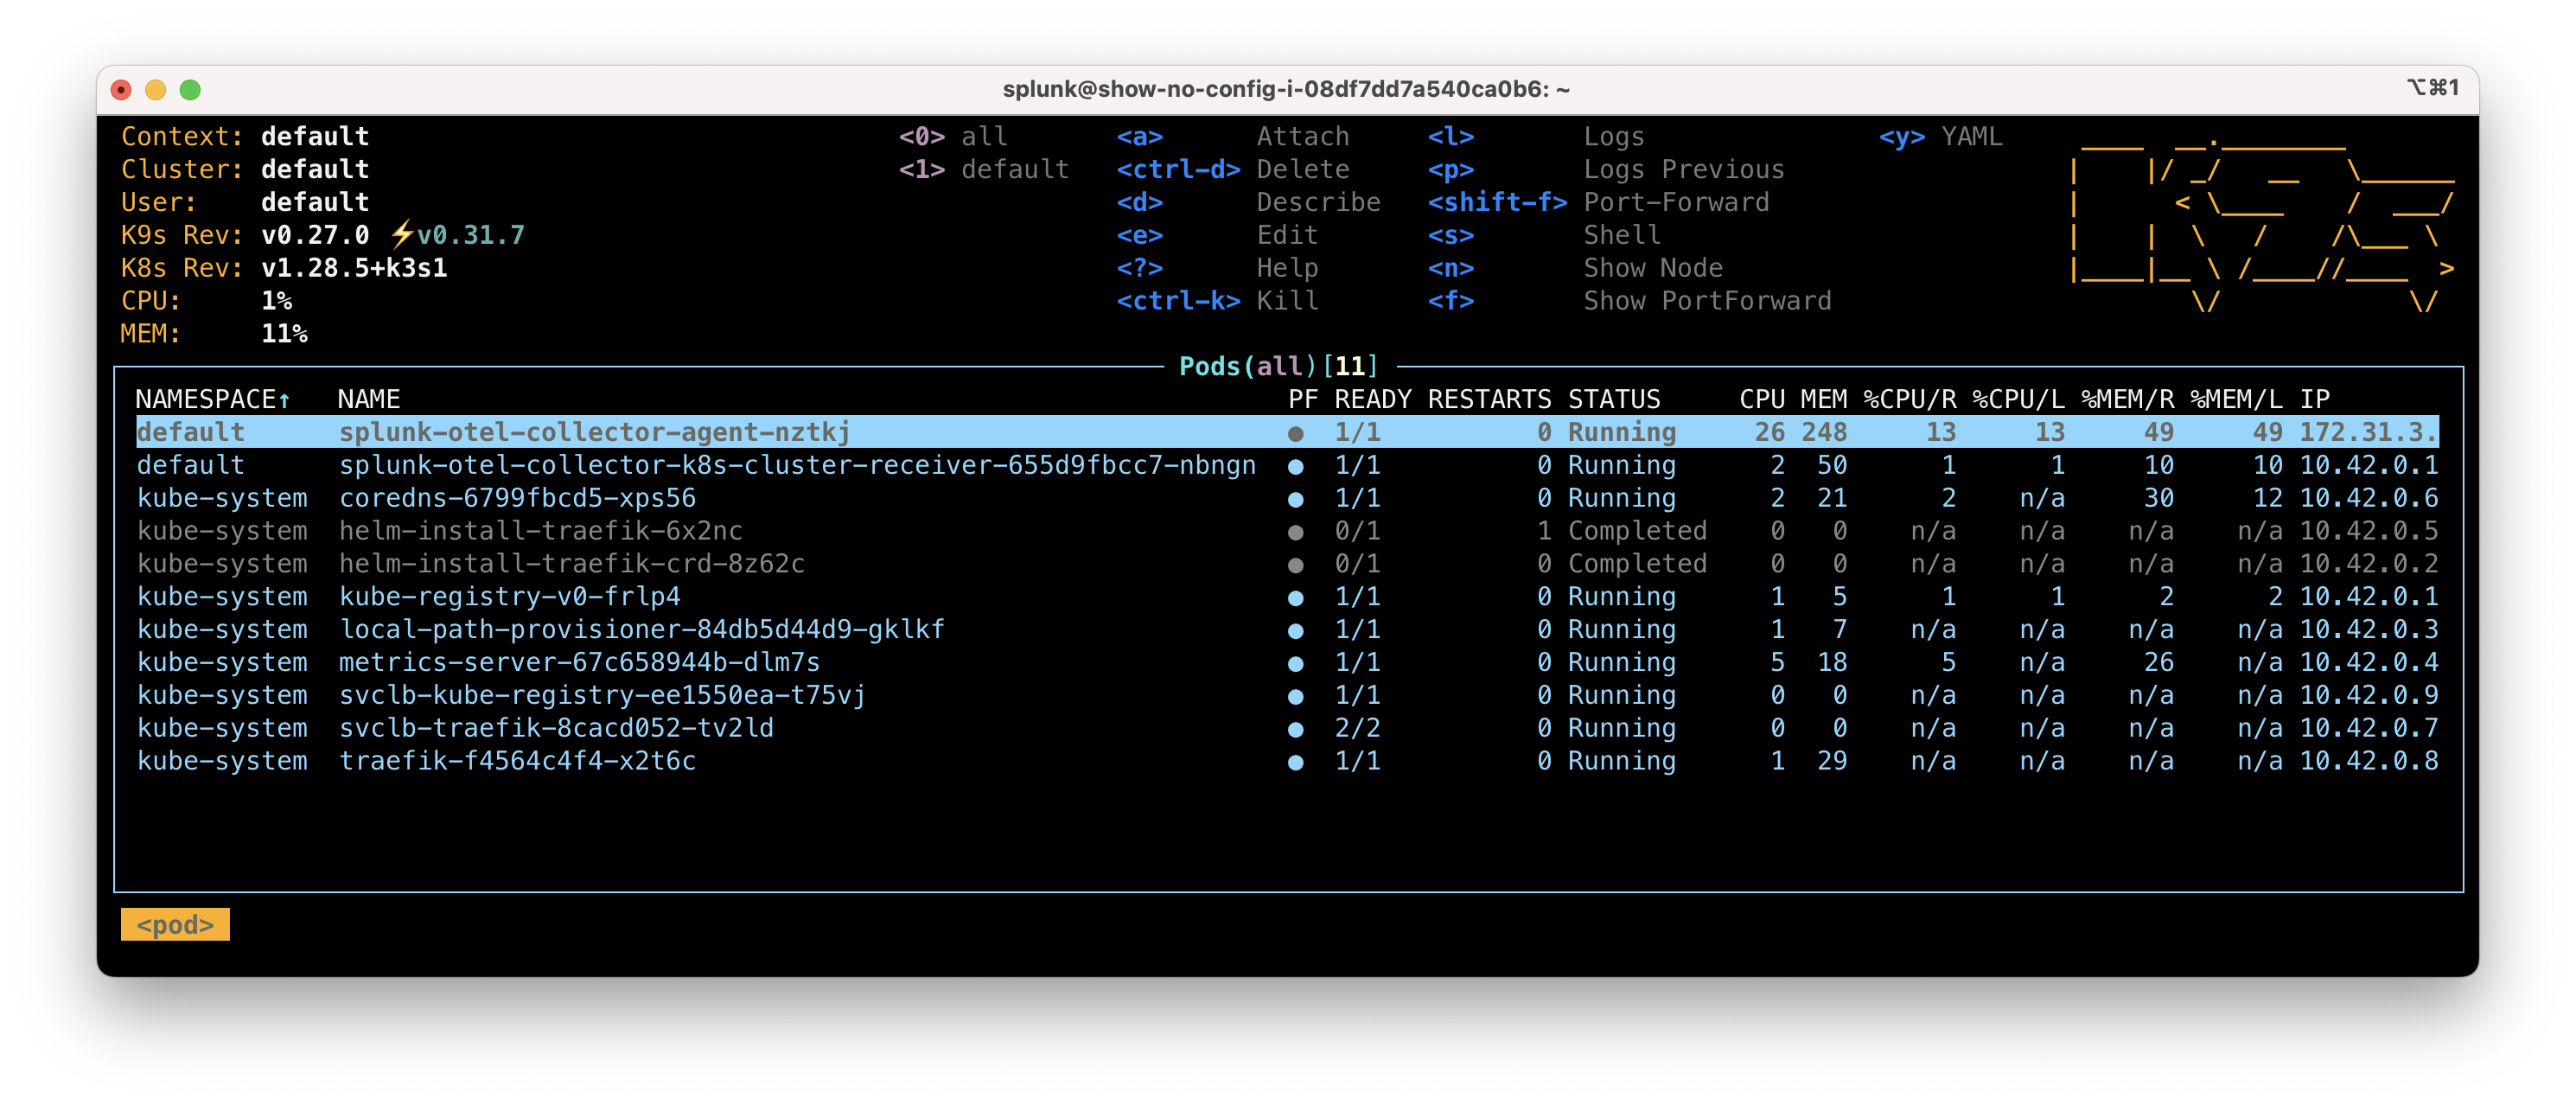Click the green zoom window button
2576x1105 pixels.
click(190, 90)
